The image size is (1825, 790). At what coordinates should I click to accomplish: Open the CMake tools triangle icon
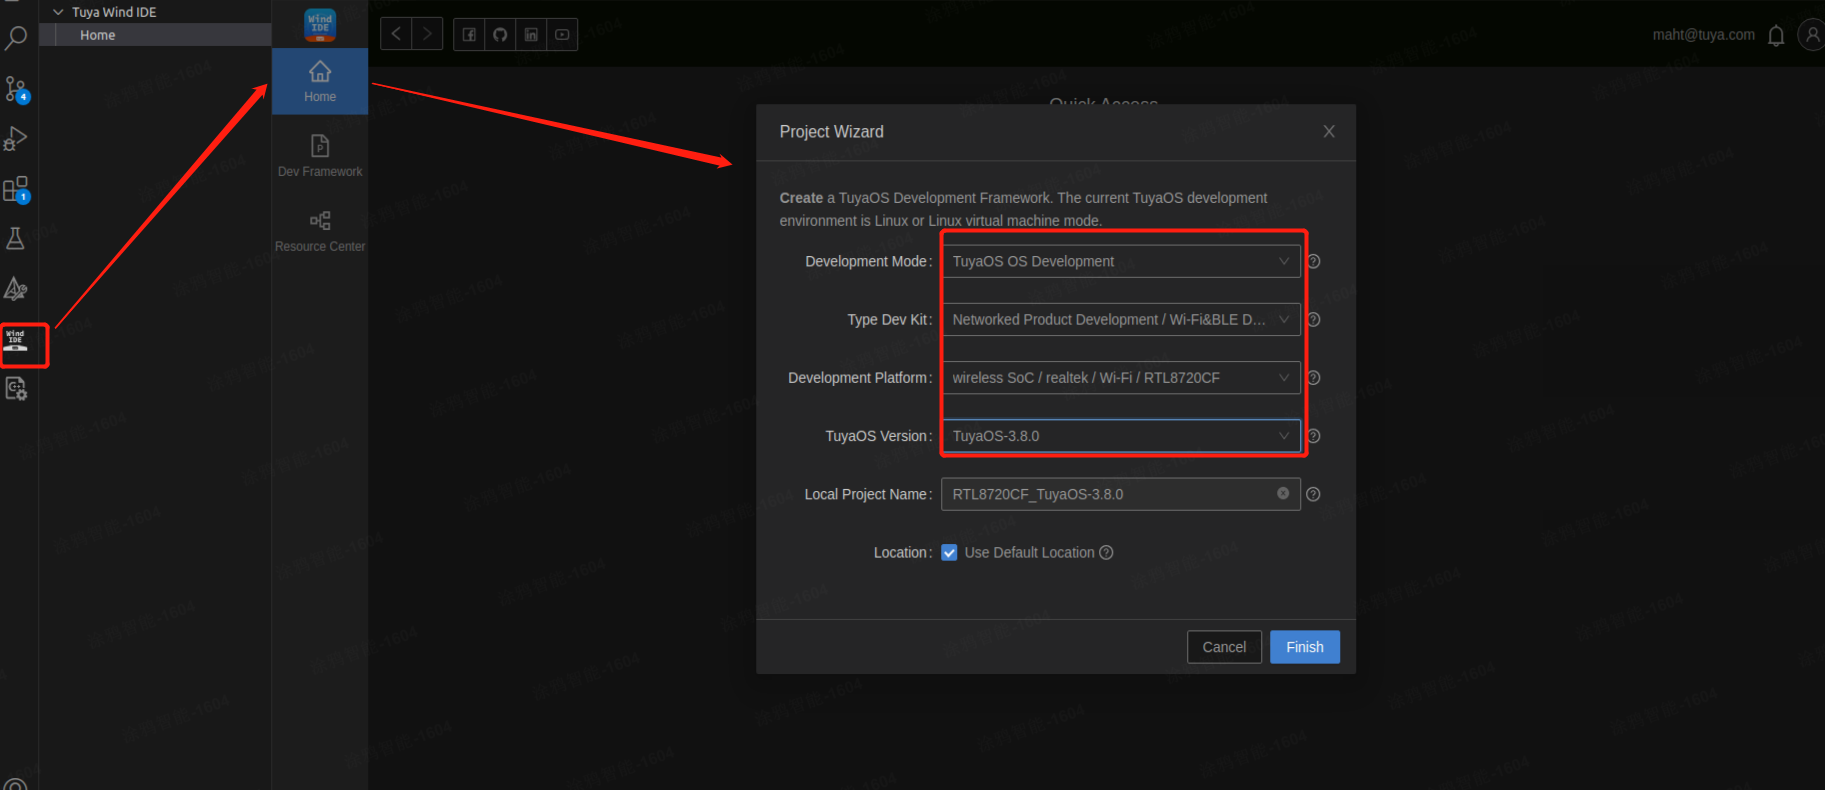(16, 289)
